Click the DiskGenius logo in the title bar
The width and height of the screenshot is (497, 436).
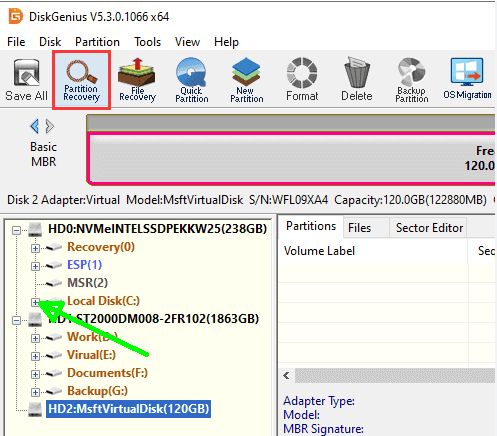point(15,16)
